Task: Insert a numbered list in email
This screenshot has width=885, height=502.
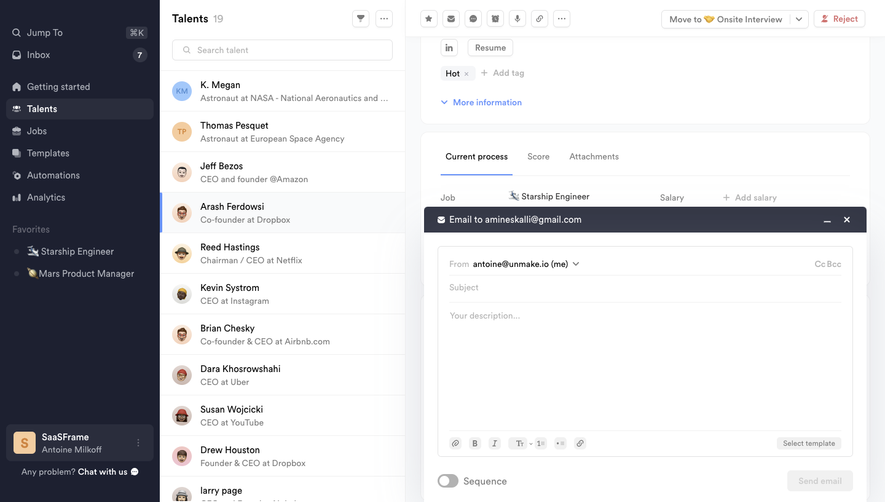Action: (x=540, y=443)
